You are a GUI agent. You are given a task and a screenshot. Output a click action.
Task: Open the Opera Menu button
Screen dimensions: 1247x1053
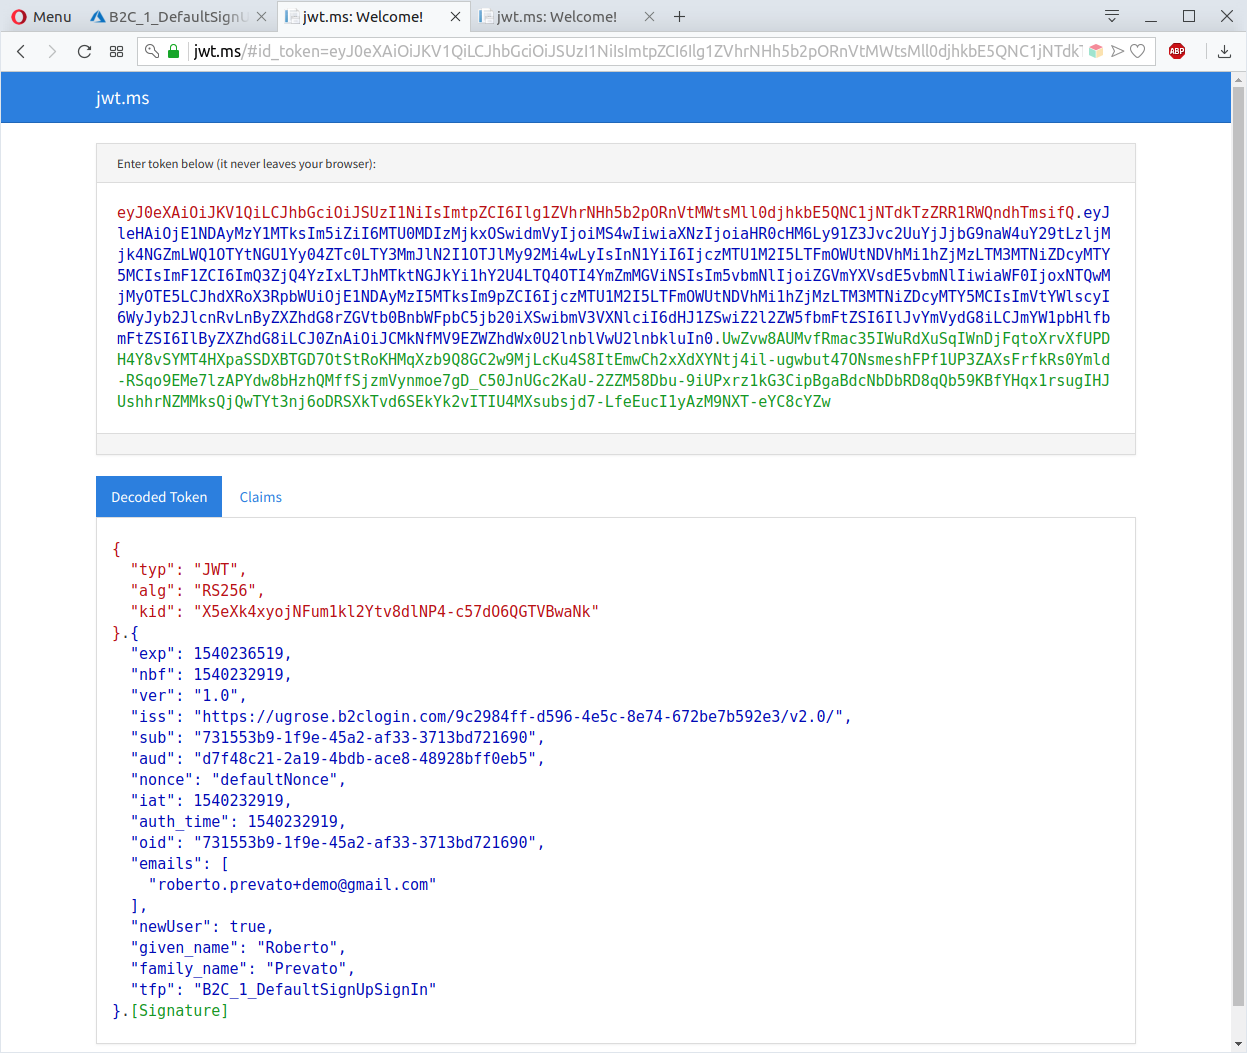[x=41, y=16]
